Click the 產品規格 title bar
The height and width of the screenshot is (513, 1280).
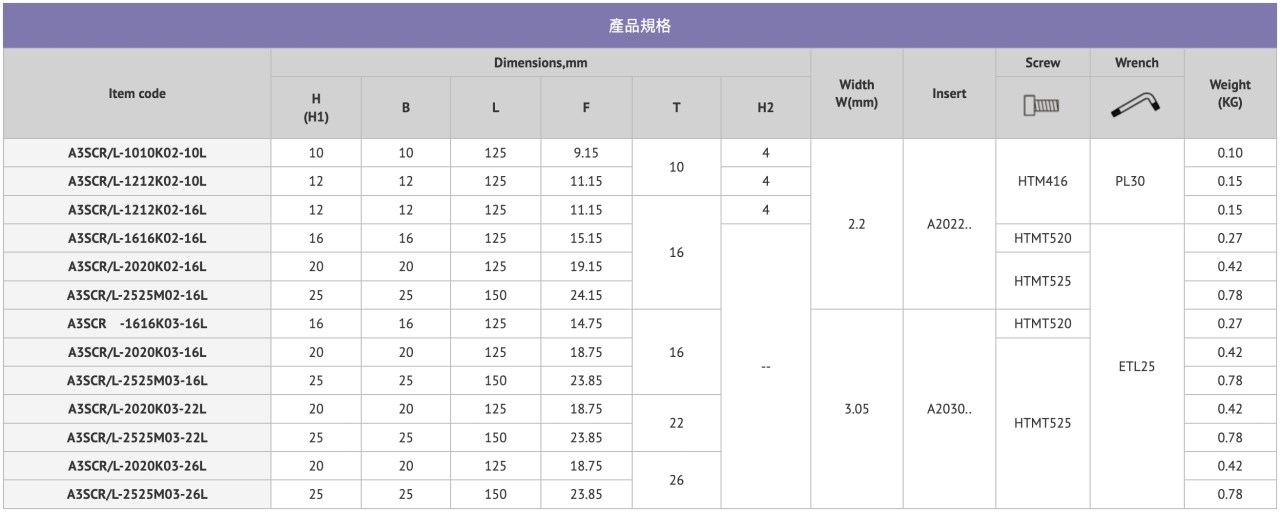pos(640,26)
